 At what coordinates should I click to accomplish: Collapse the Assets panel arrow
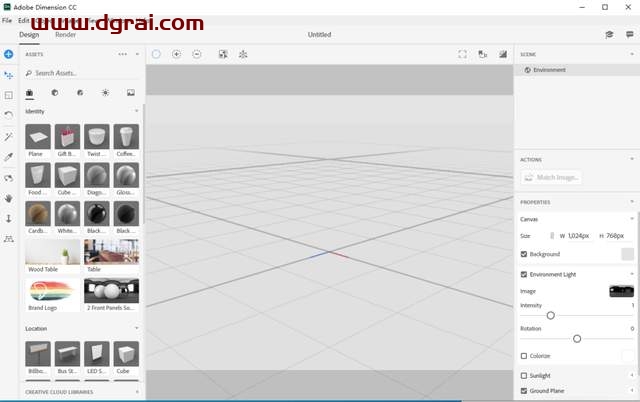coord(138,54)
